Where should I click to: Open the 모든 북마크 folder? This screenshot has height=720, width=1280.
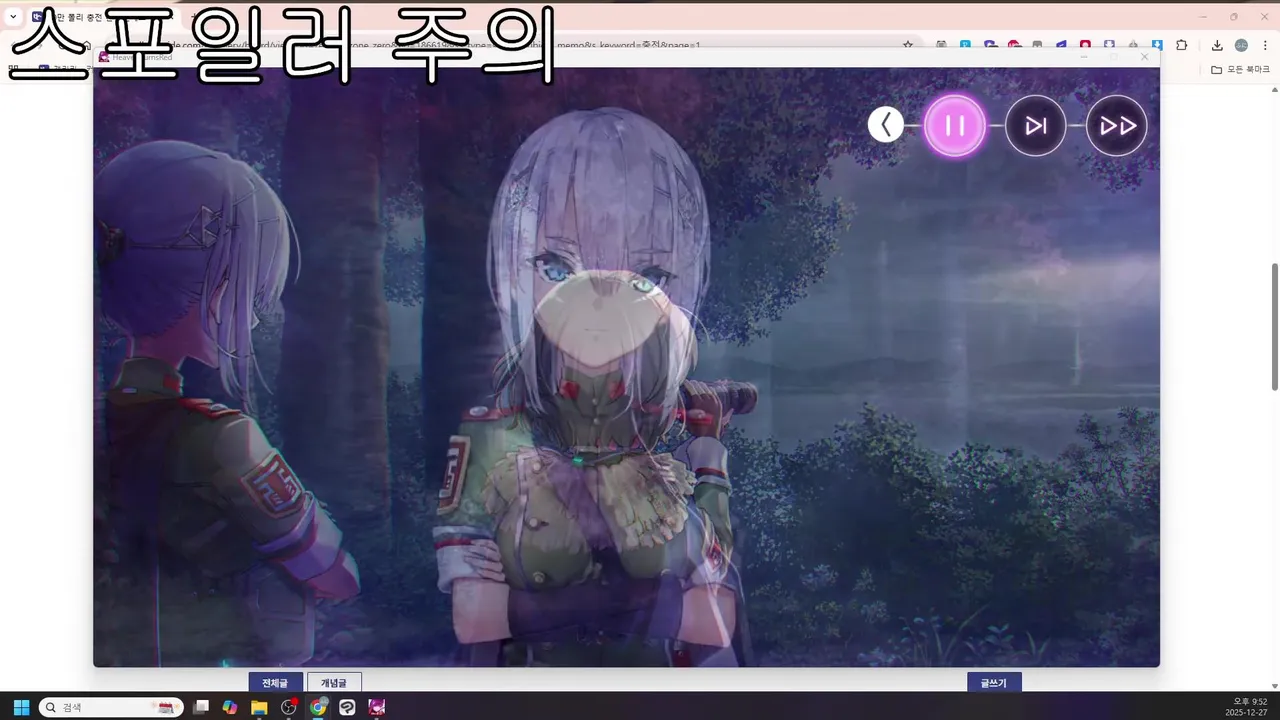pos(1240,69)
